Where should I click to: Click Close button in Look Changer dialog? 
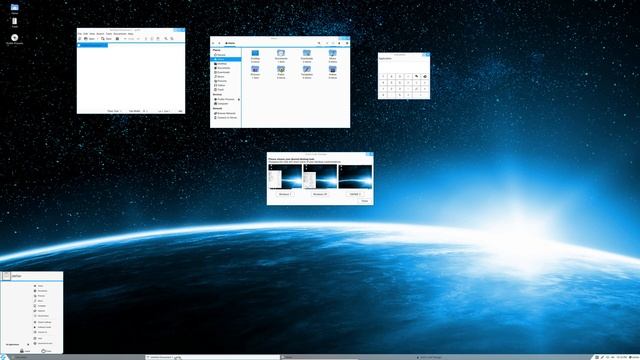pos(364,201)
